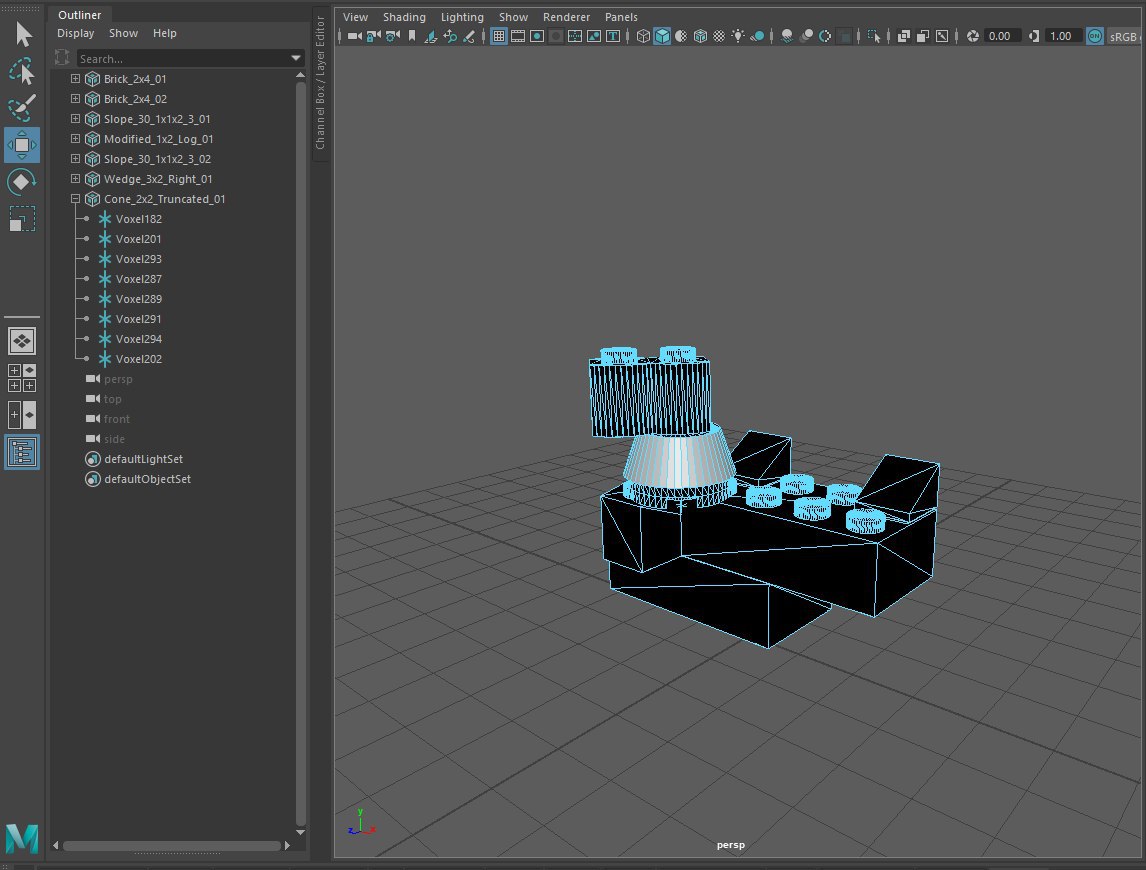Toggle X-Ray Active Components icon
Screen dimensions: 1146x870
point(923,36)
